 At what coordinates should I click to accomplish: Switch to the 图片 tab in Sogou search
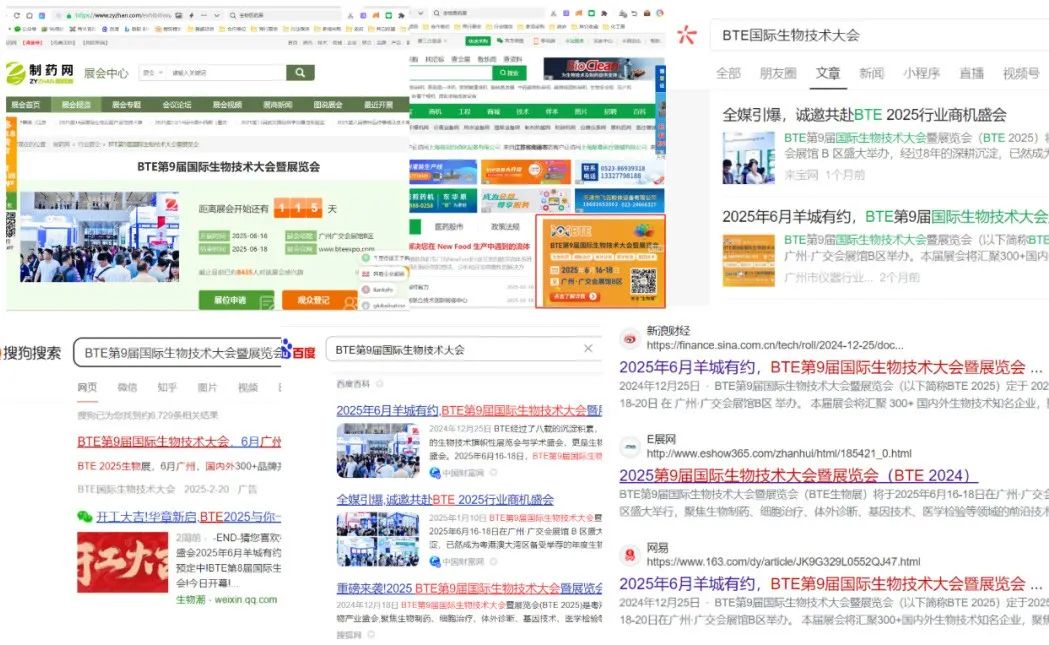tap(207, 387)
